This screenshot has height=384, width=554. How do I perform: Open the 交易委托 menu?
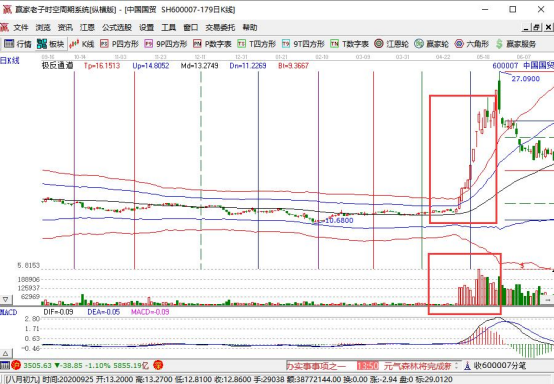point(220,28)
